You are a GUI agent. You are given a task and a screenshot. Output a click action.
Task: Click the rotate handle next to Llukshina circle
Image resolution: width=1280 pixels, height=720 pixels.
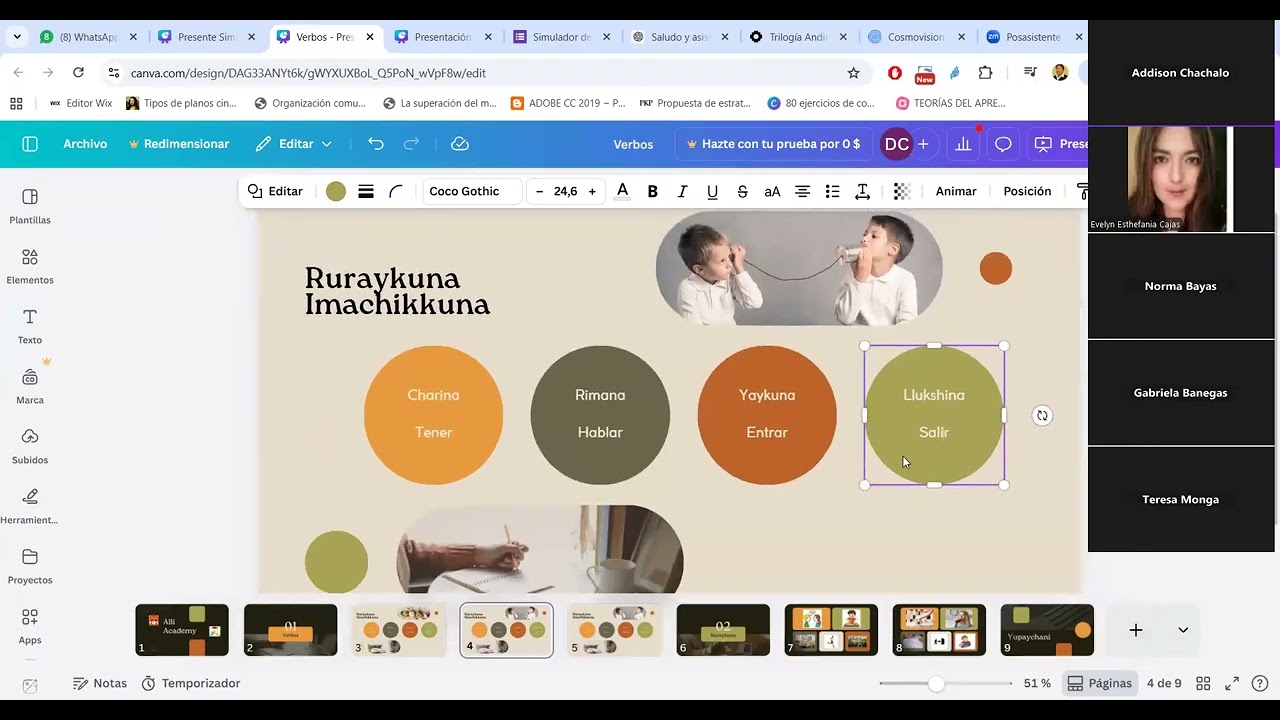[1042, 415]
